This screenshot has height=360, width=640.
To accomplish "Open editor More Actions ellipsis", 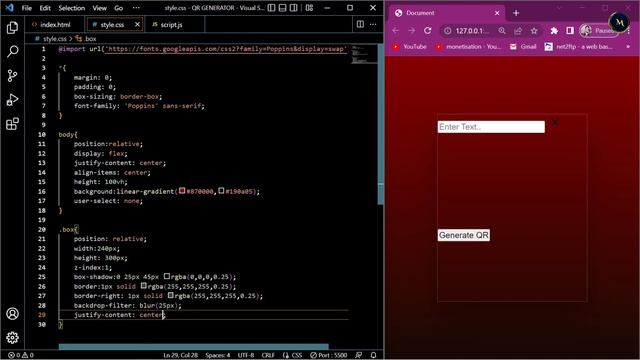I will pyautogui.click(x=373, y=24).
